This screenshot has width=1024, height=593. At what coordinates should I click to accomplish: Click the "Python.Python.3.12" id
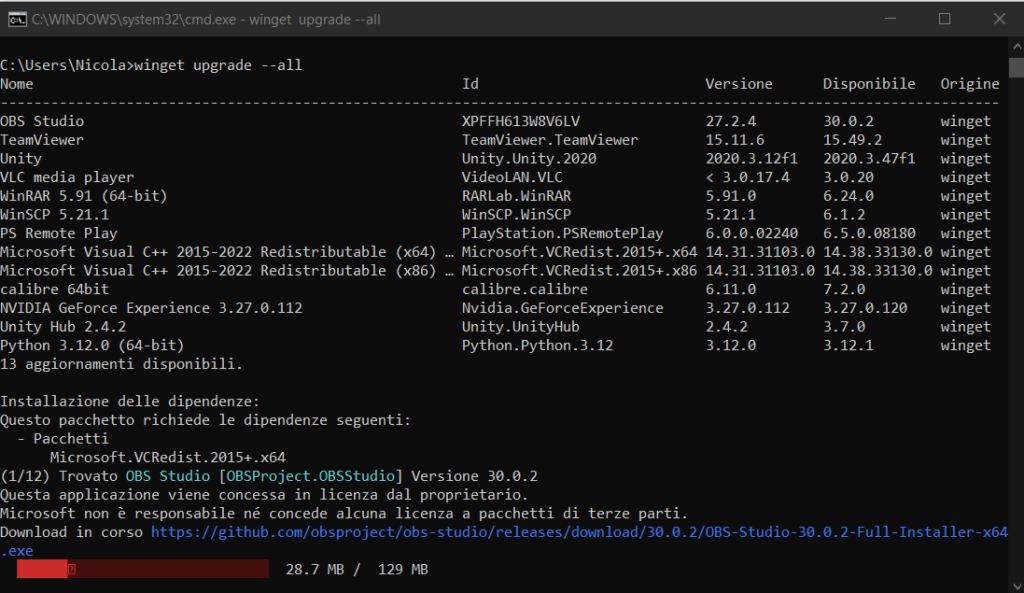pyautogui.click(x=537, y=345)
